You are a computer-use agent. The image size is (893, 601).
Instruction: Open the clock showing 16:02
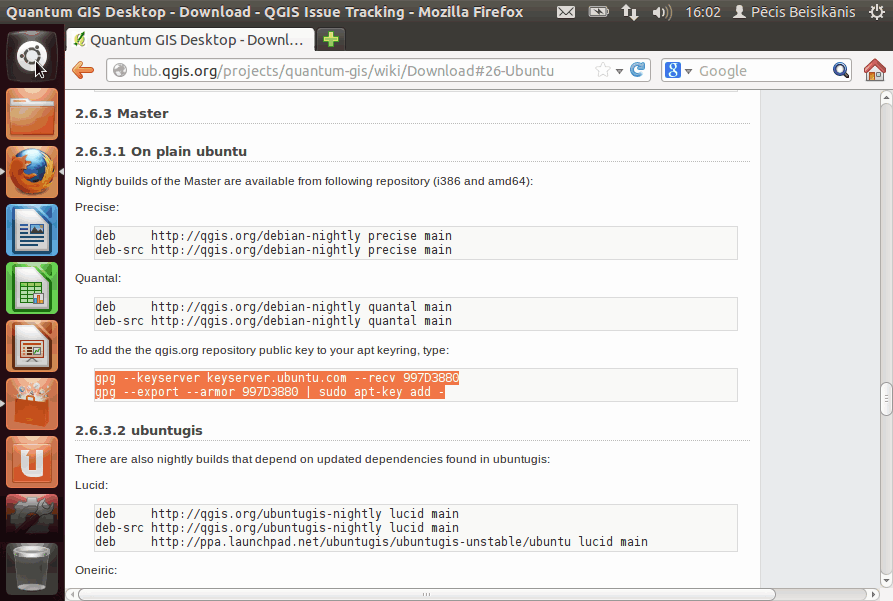[703, 12]
